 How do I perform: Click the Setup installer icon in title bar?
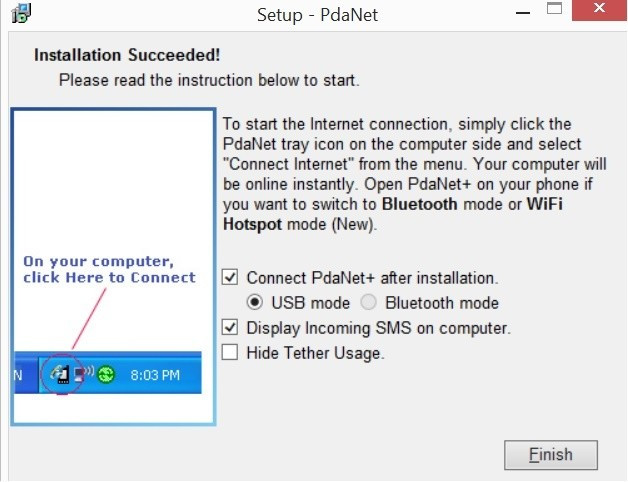[x=21, y=14]
